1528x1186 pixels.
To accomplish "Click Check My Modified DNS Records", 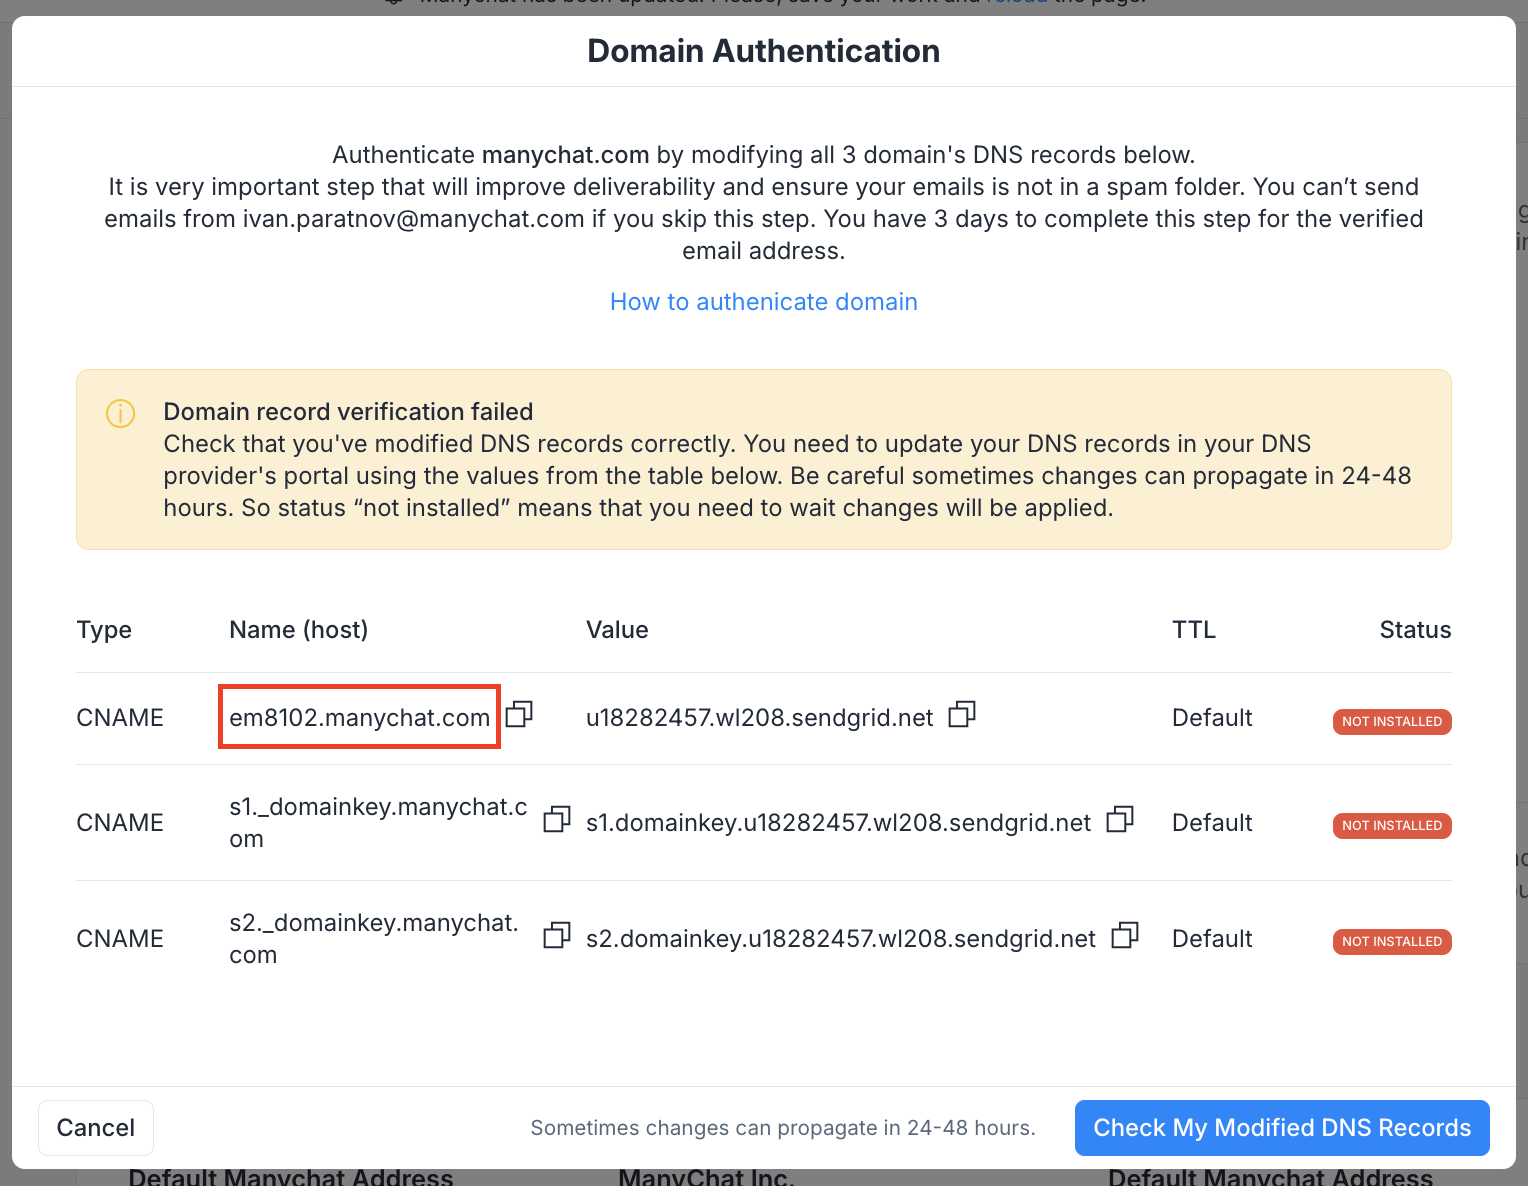I will click(1282, 1128).
